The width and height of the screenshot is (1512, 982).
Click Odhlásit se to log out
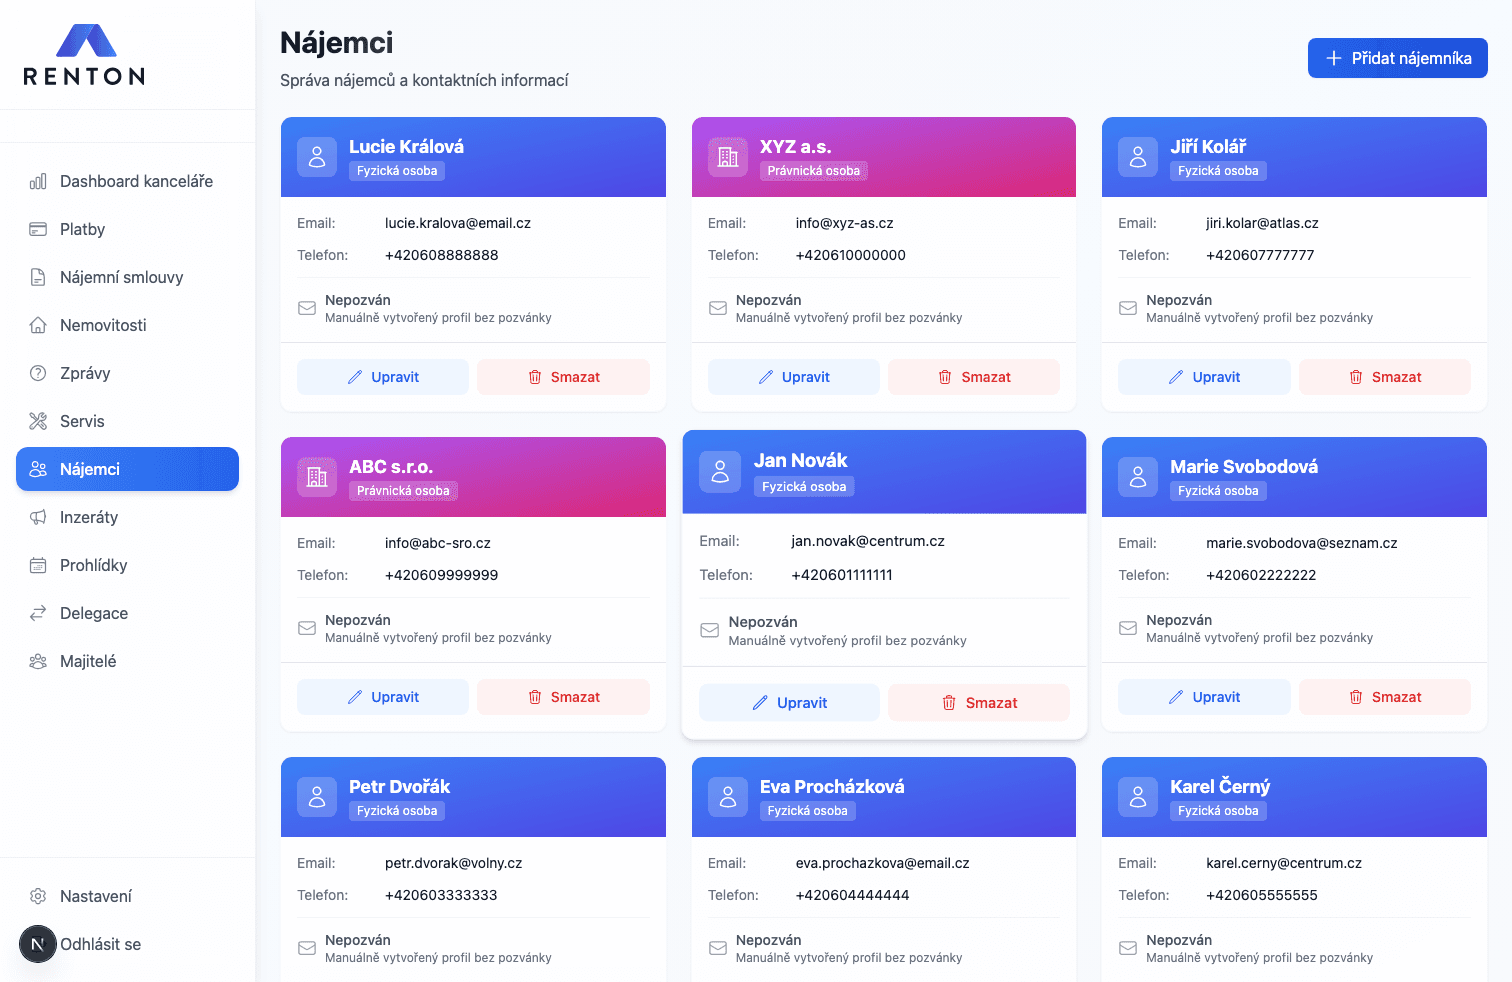[x=101, y=944]
